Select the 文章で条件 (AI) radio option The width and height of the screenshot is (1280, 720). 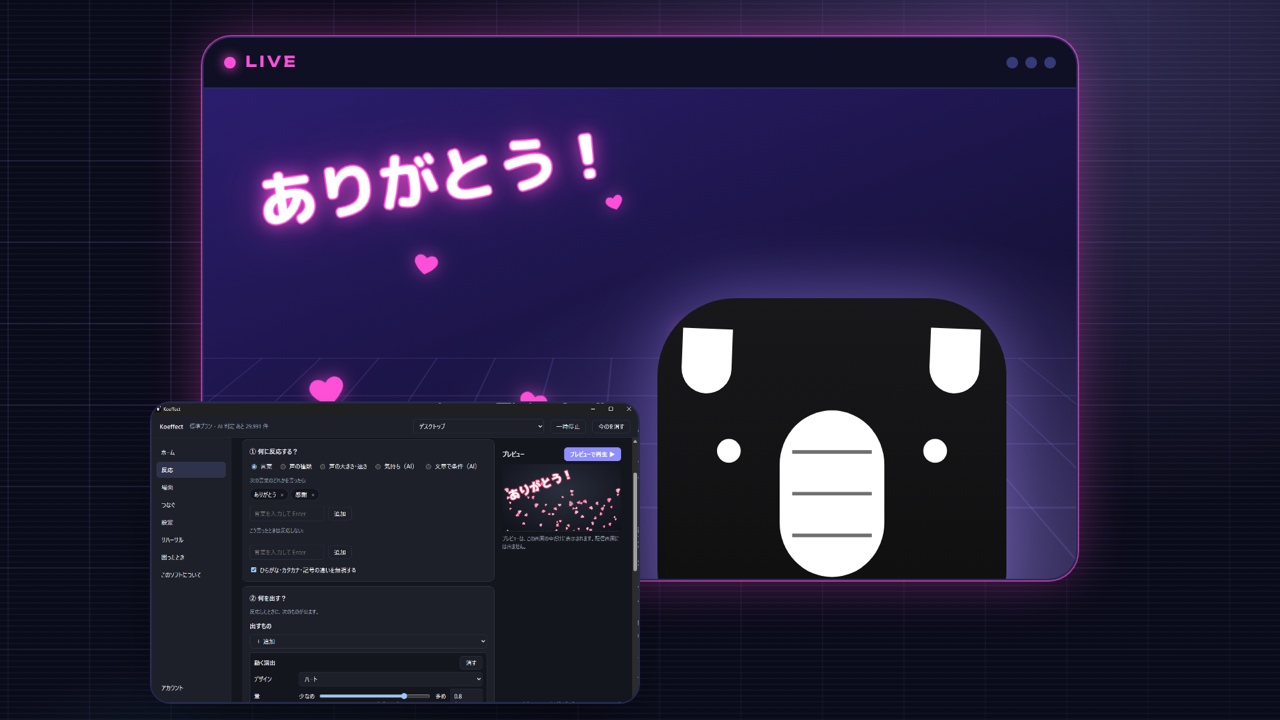[x=429, y=466]
